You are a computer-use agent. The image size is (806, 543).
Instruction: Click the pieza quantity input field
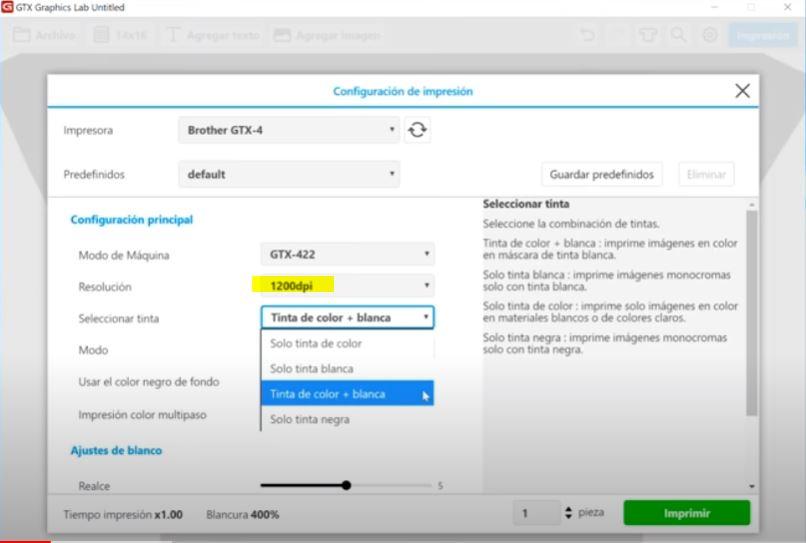point(537,513)
